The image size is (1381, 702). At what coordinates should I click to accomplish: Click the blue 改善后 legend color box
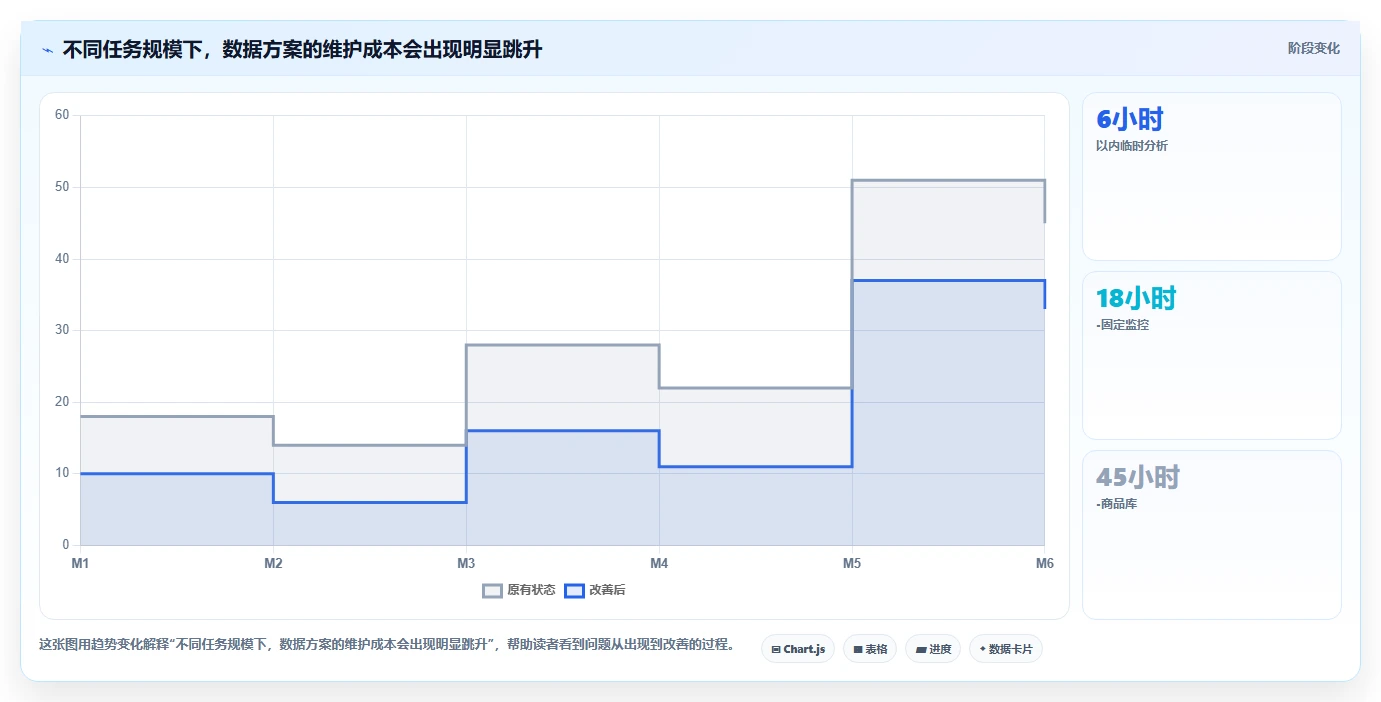[x=574, y=590]
